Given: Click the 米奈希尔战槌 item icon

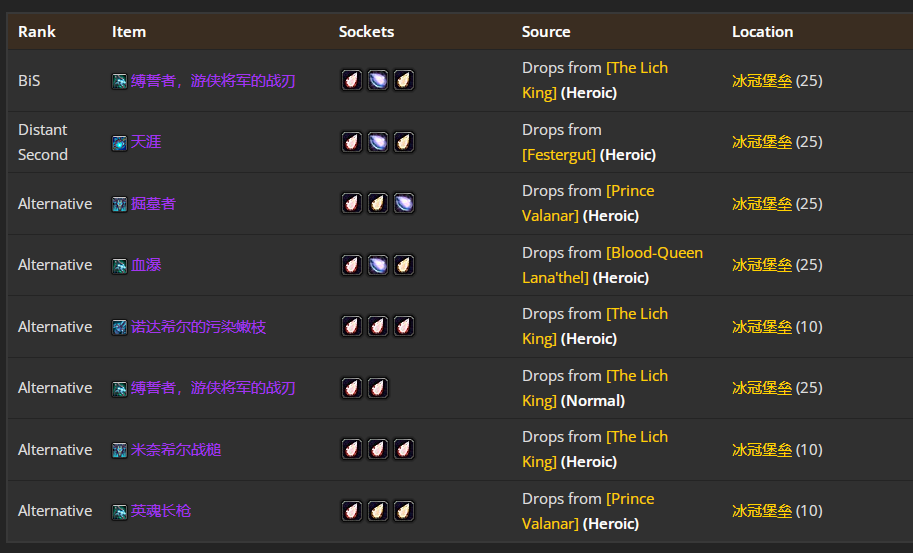Looking at the screenshot, I should coord(119,450).
